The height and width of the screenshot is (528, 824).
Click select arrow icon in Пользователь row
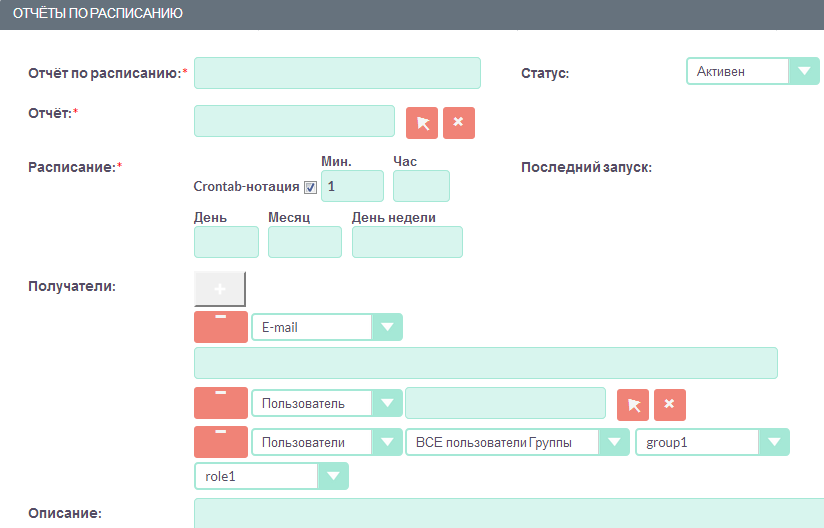[633, 404]
